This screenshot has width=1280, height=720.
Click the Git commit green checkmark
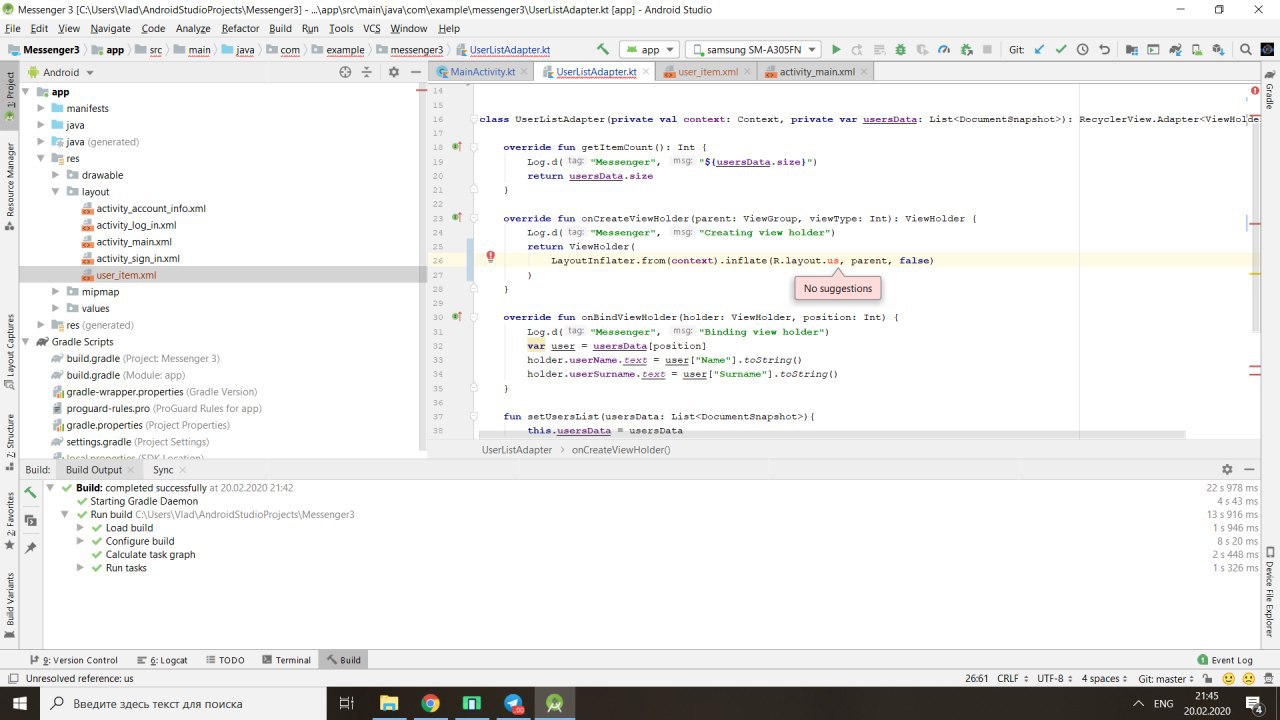[1061, 49]
